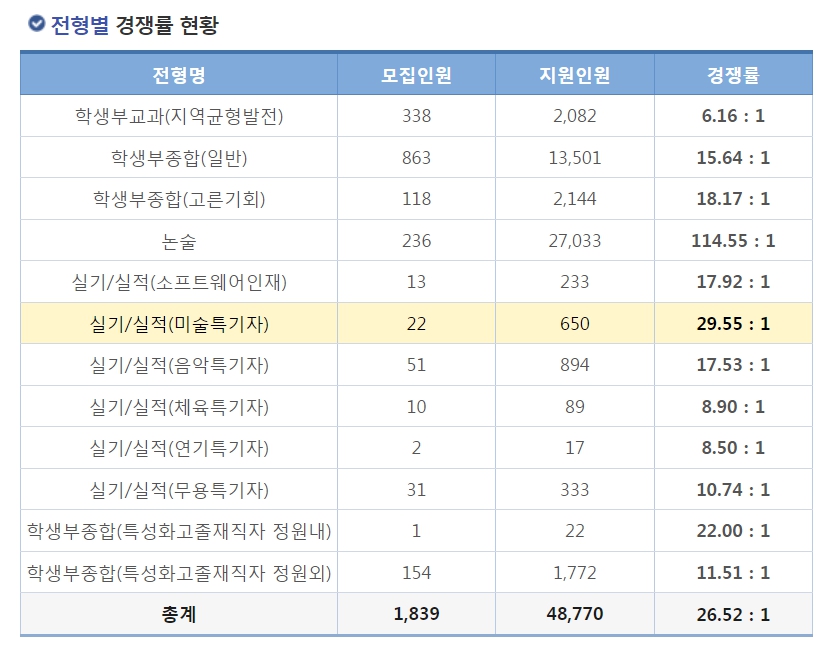Screen dimensions: 826x650
Task: Select the 17.92 : 1 ratio
Action: point(733,282)
